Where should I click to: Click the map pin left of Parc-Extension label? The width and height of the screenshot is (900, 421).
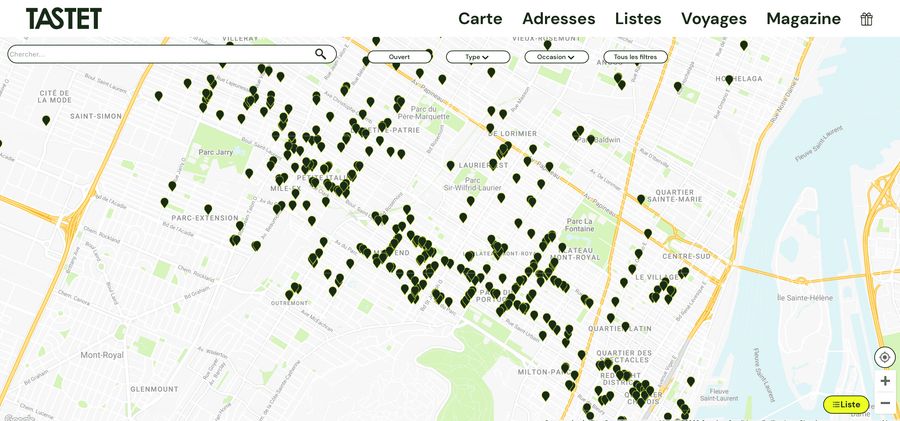[x=164, y=202]
